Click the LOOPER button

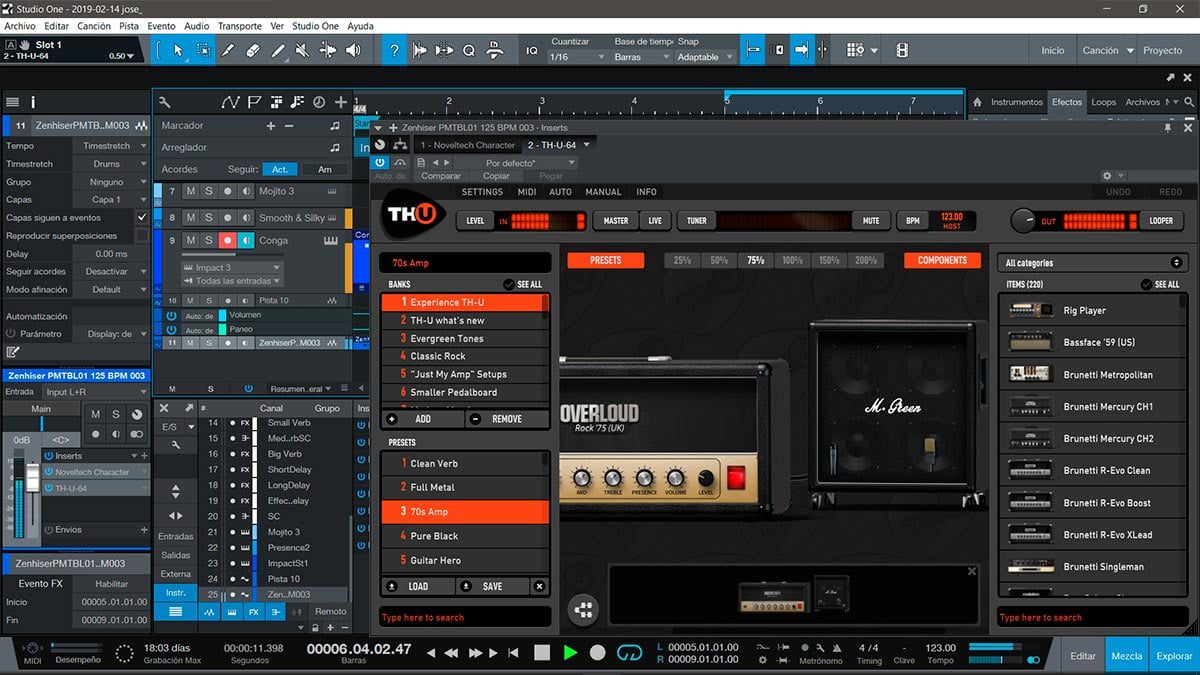(1161, 221)
